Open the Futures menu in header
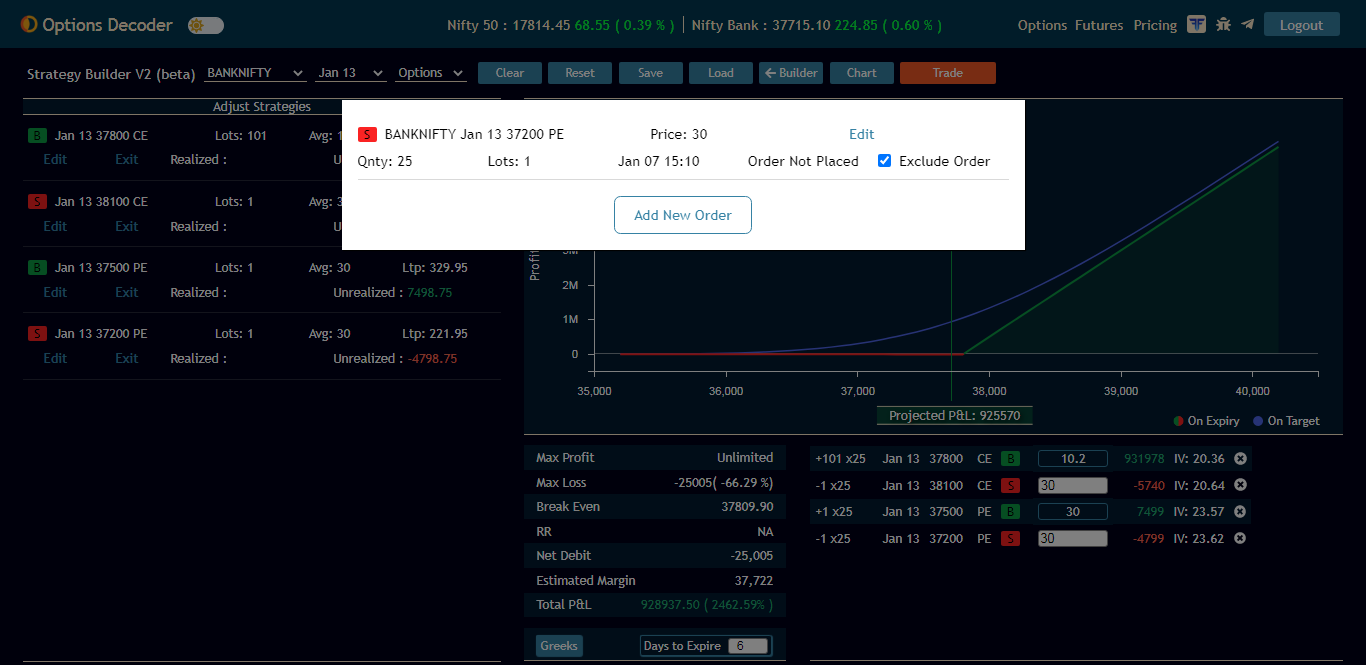The height and width of the screenshot is (665, 1366). 1099,25
